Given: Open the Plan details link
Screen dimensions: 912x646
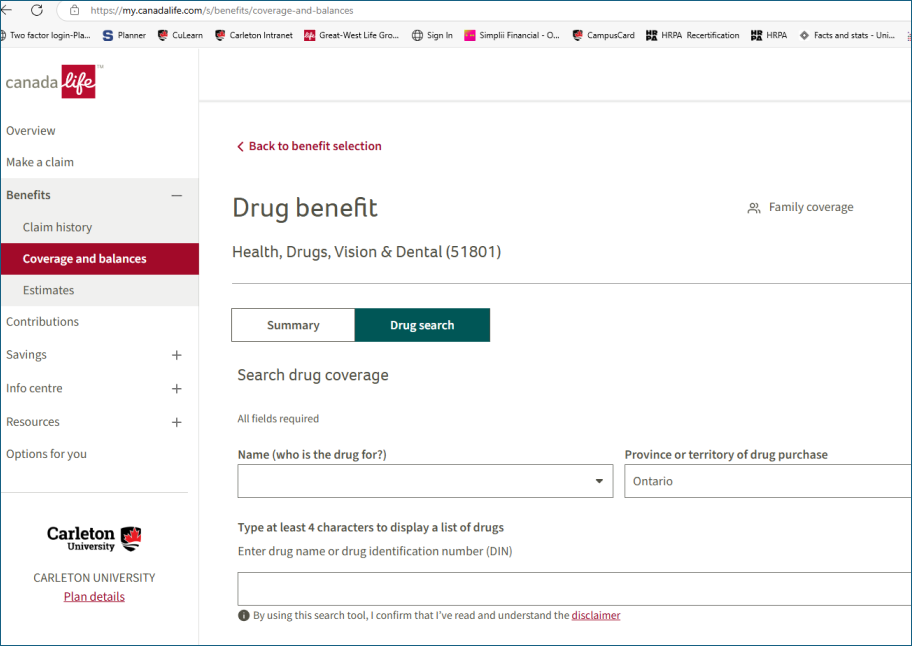Looking at the screenshot, I should 94,597.
